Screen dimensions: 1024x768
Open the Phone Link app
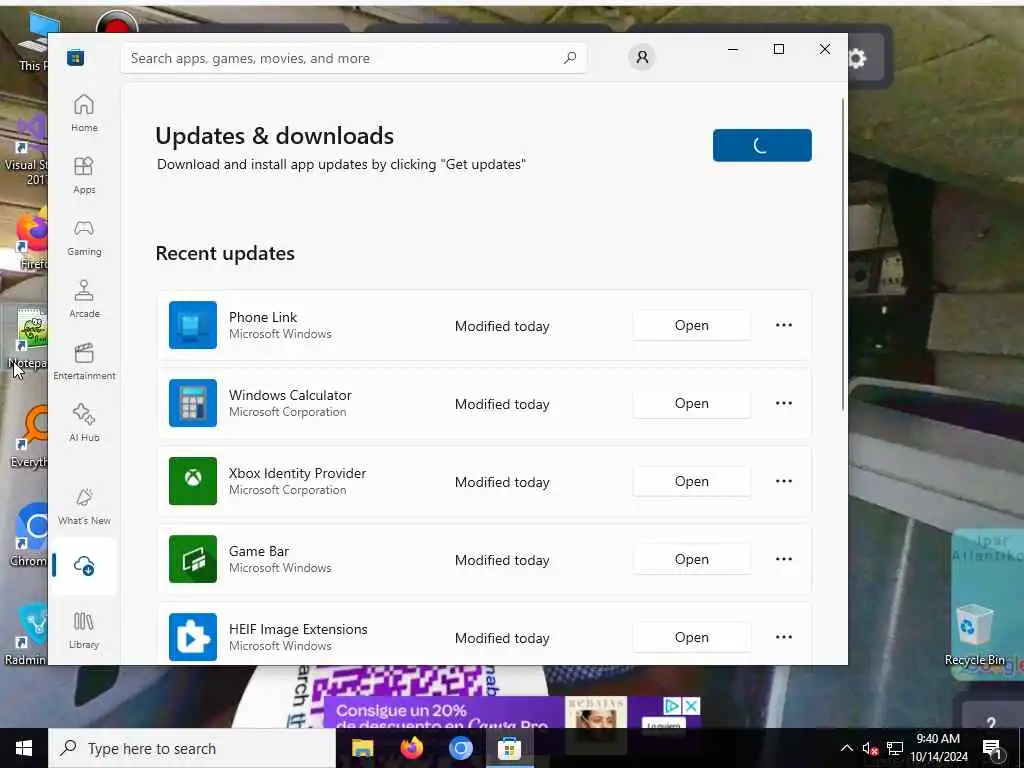(692, 325)
